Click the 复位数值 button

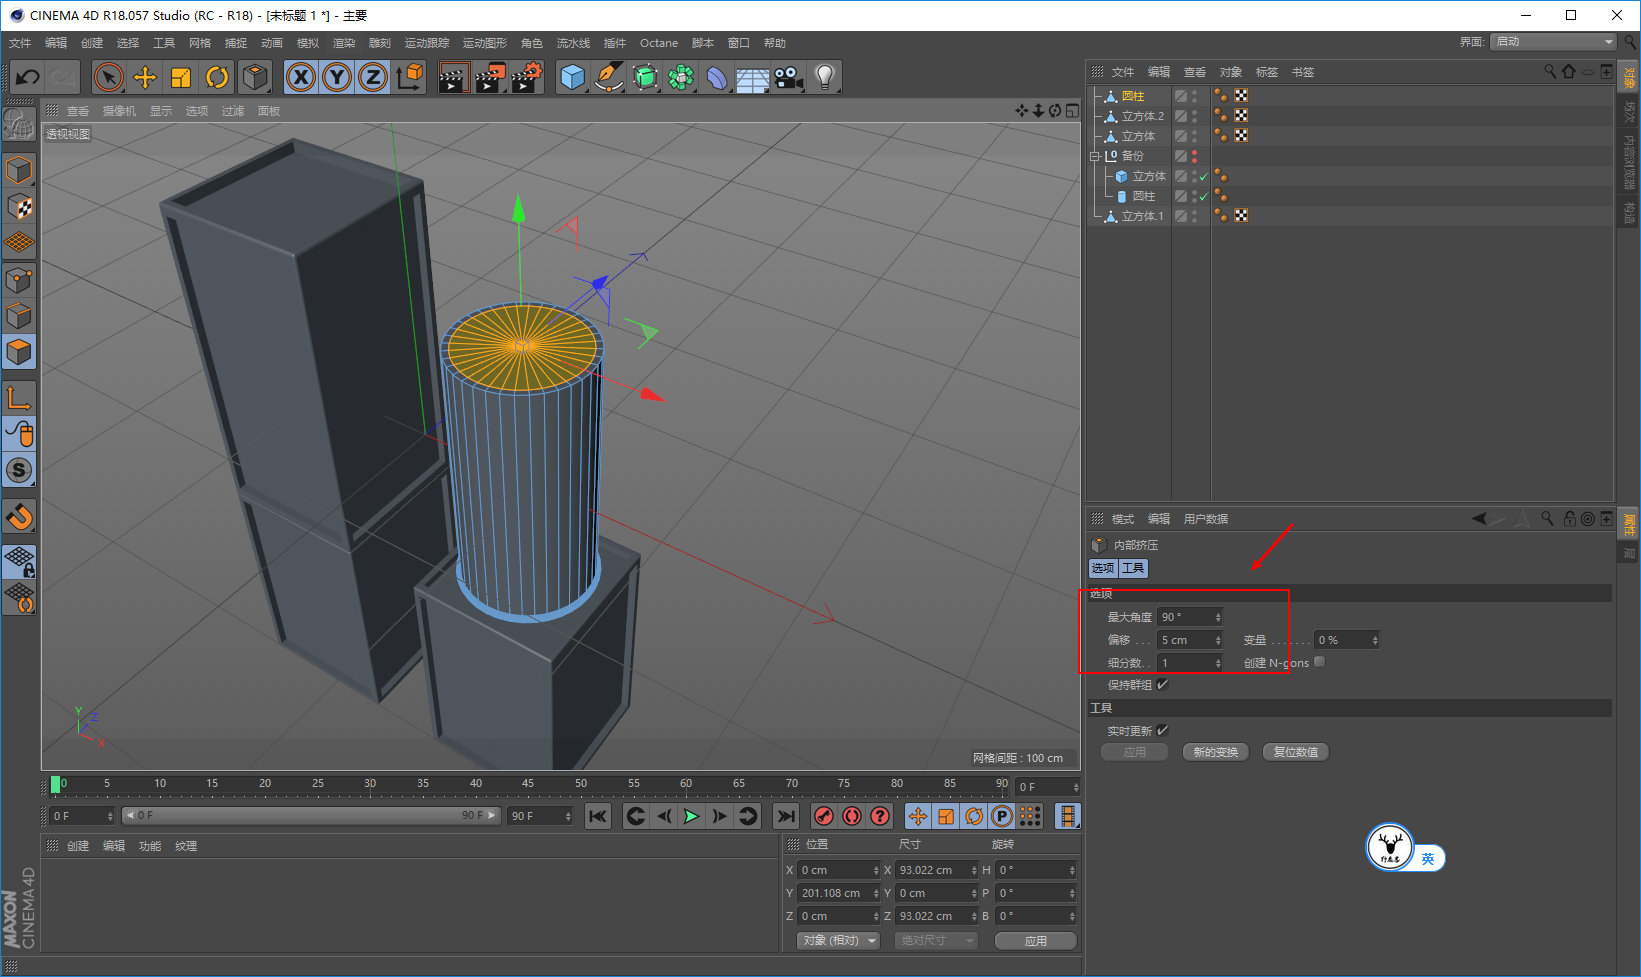point(1296,752)
